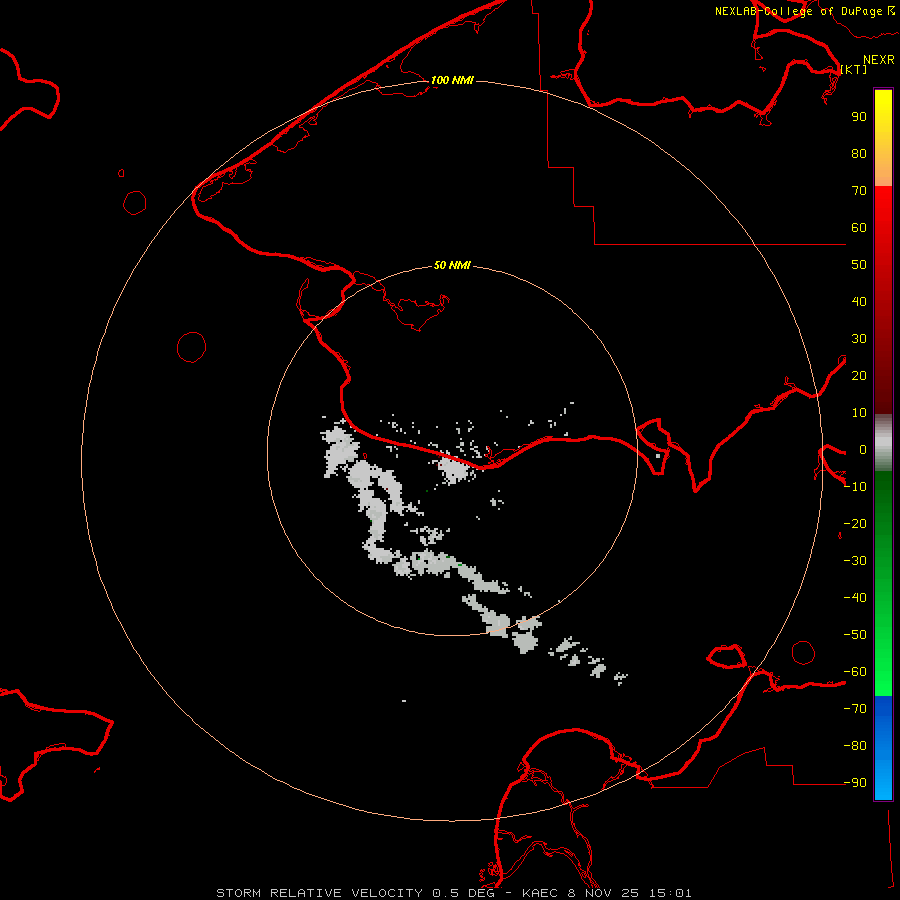
Task: Click the -10 value on velocity scale
Action: pos(855,487)
